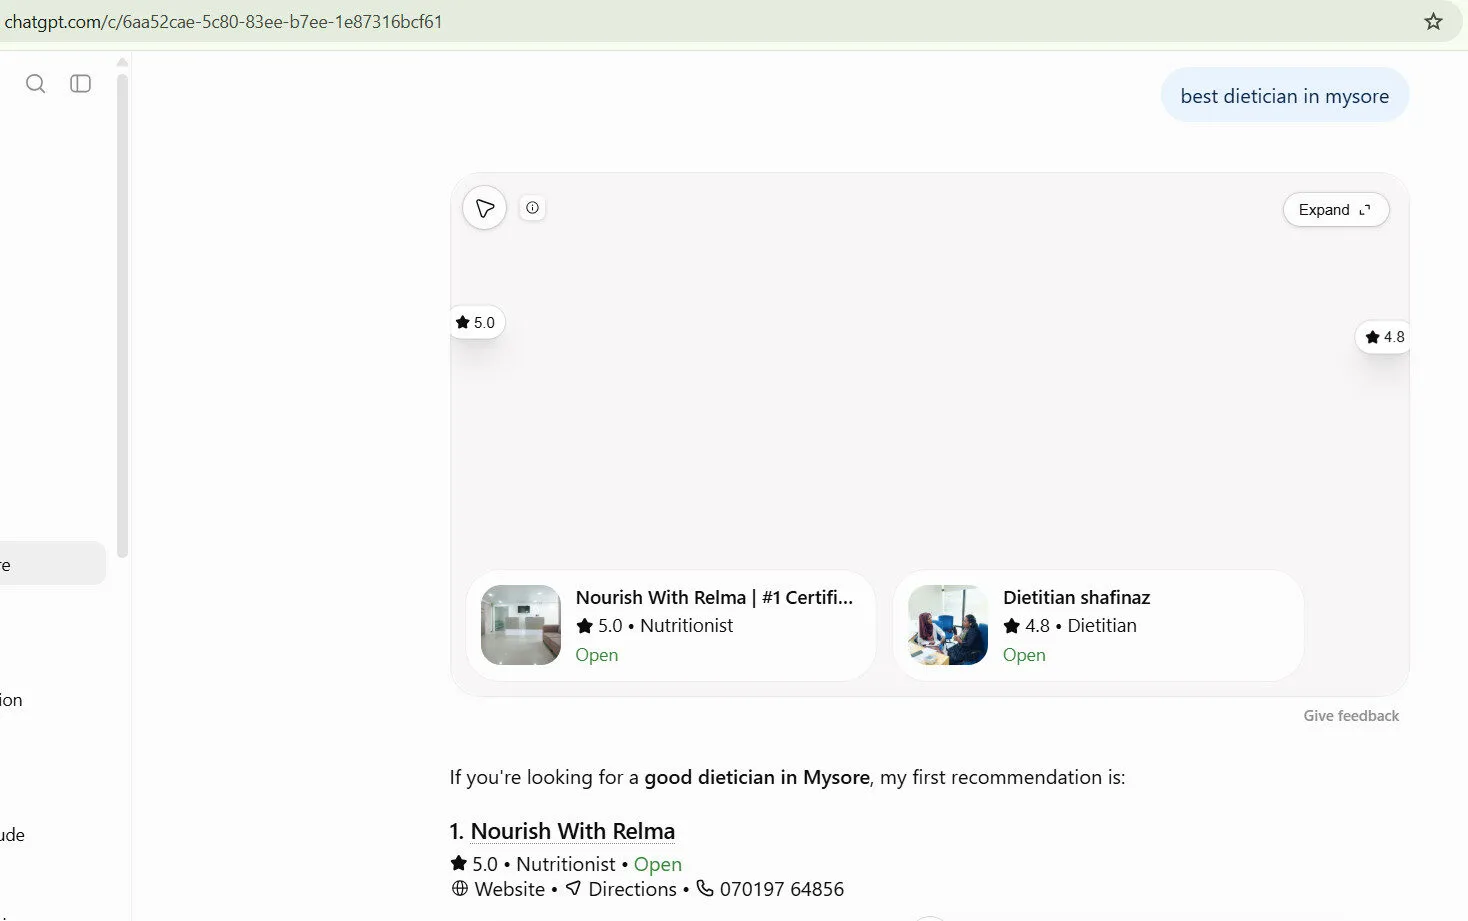The height and width of the screenshot is (921, 1468).
Task: Click the chatgpt.com URL in the address bar
Action: [223, 21]
